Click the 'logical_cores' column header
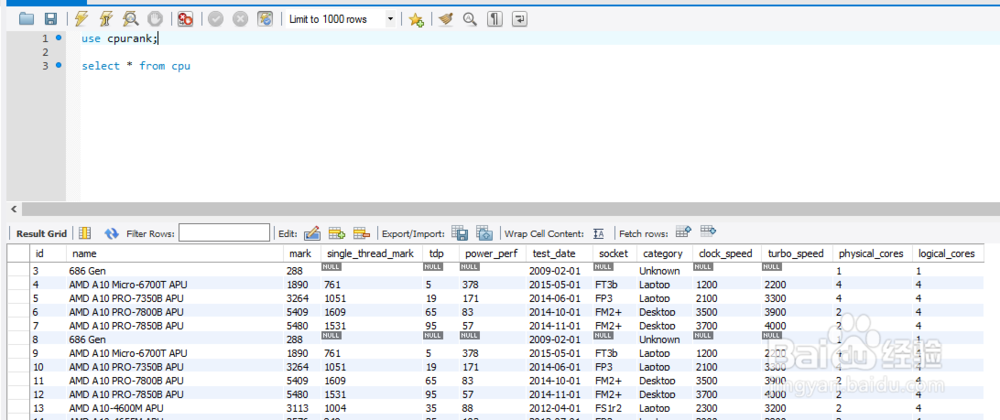The image size is (1000, 420). 947,253
